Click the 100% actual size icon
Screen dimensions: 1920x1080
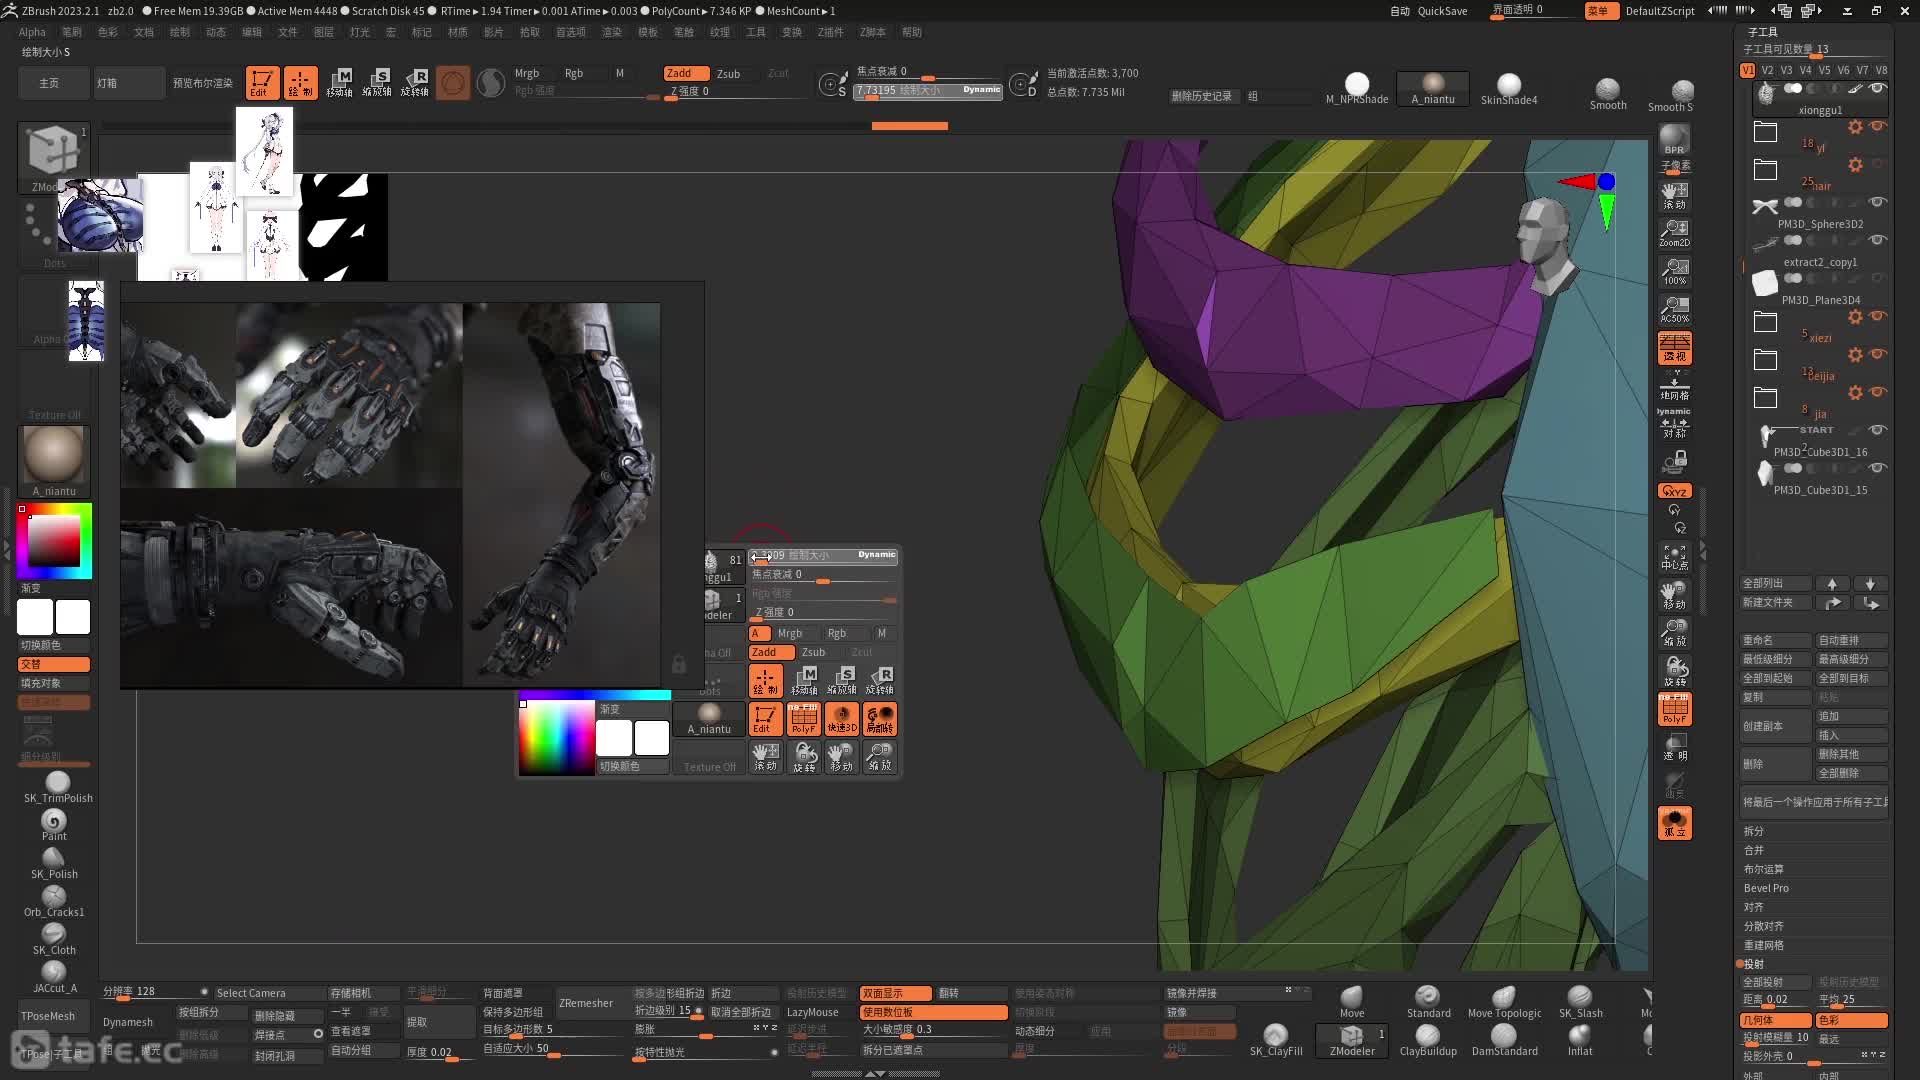[x=1674, y=272]
